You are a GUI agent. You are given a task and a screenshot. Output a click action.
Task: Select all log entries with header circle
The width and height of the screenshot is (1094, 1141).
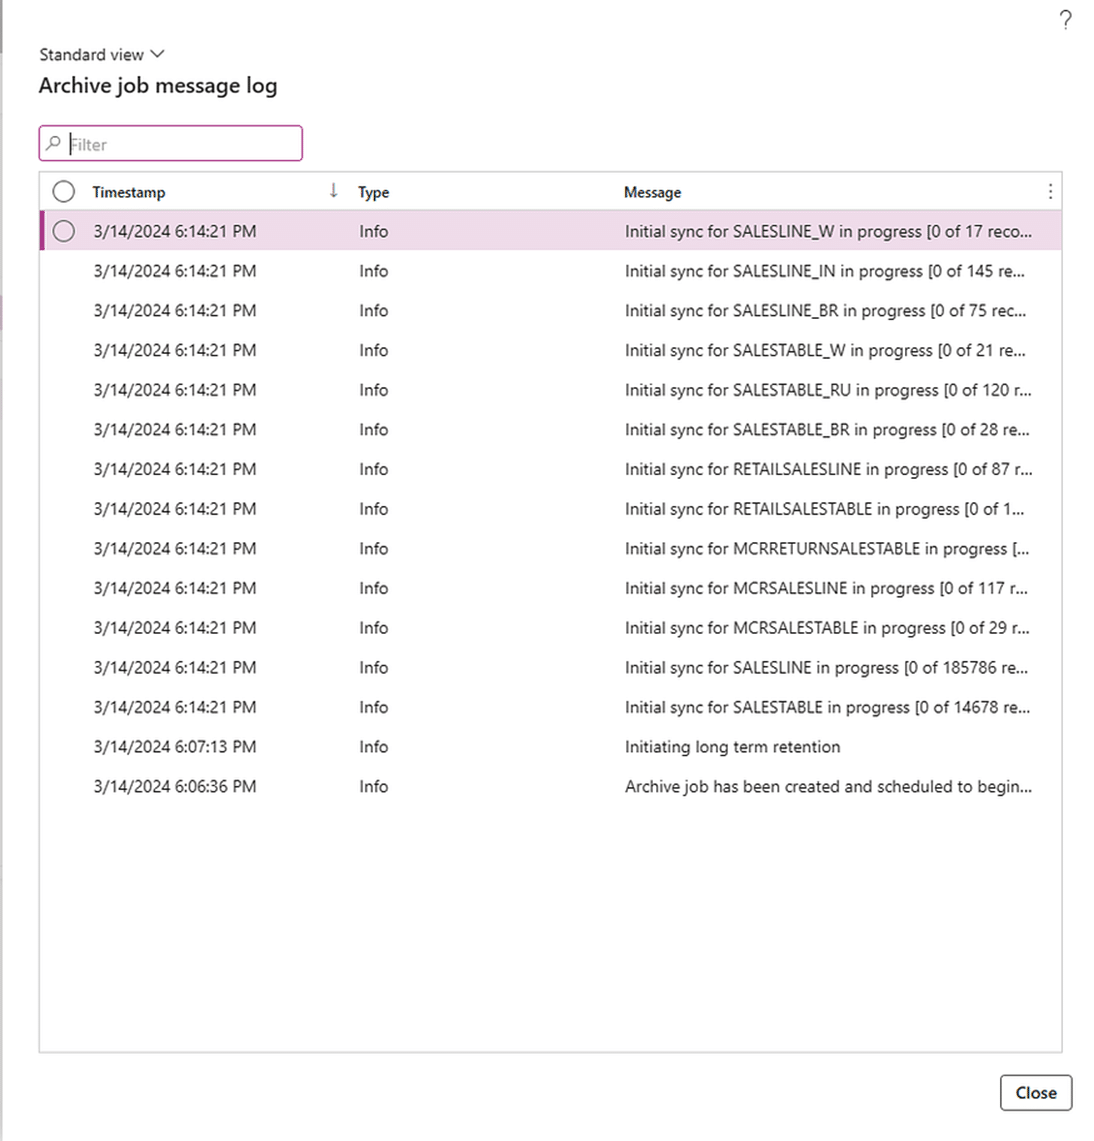[64, 191]
